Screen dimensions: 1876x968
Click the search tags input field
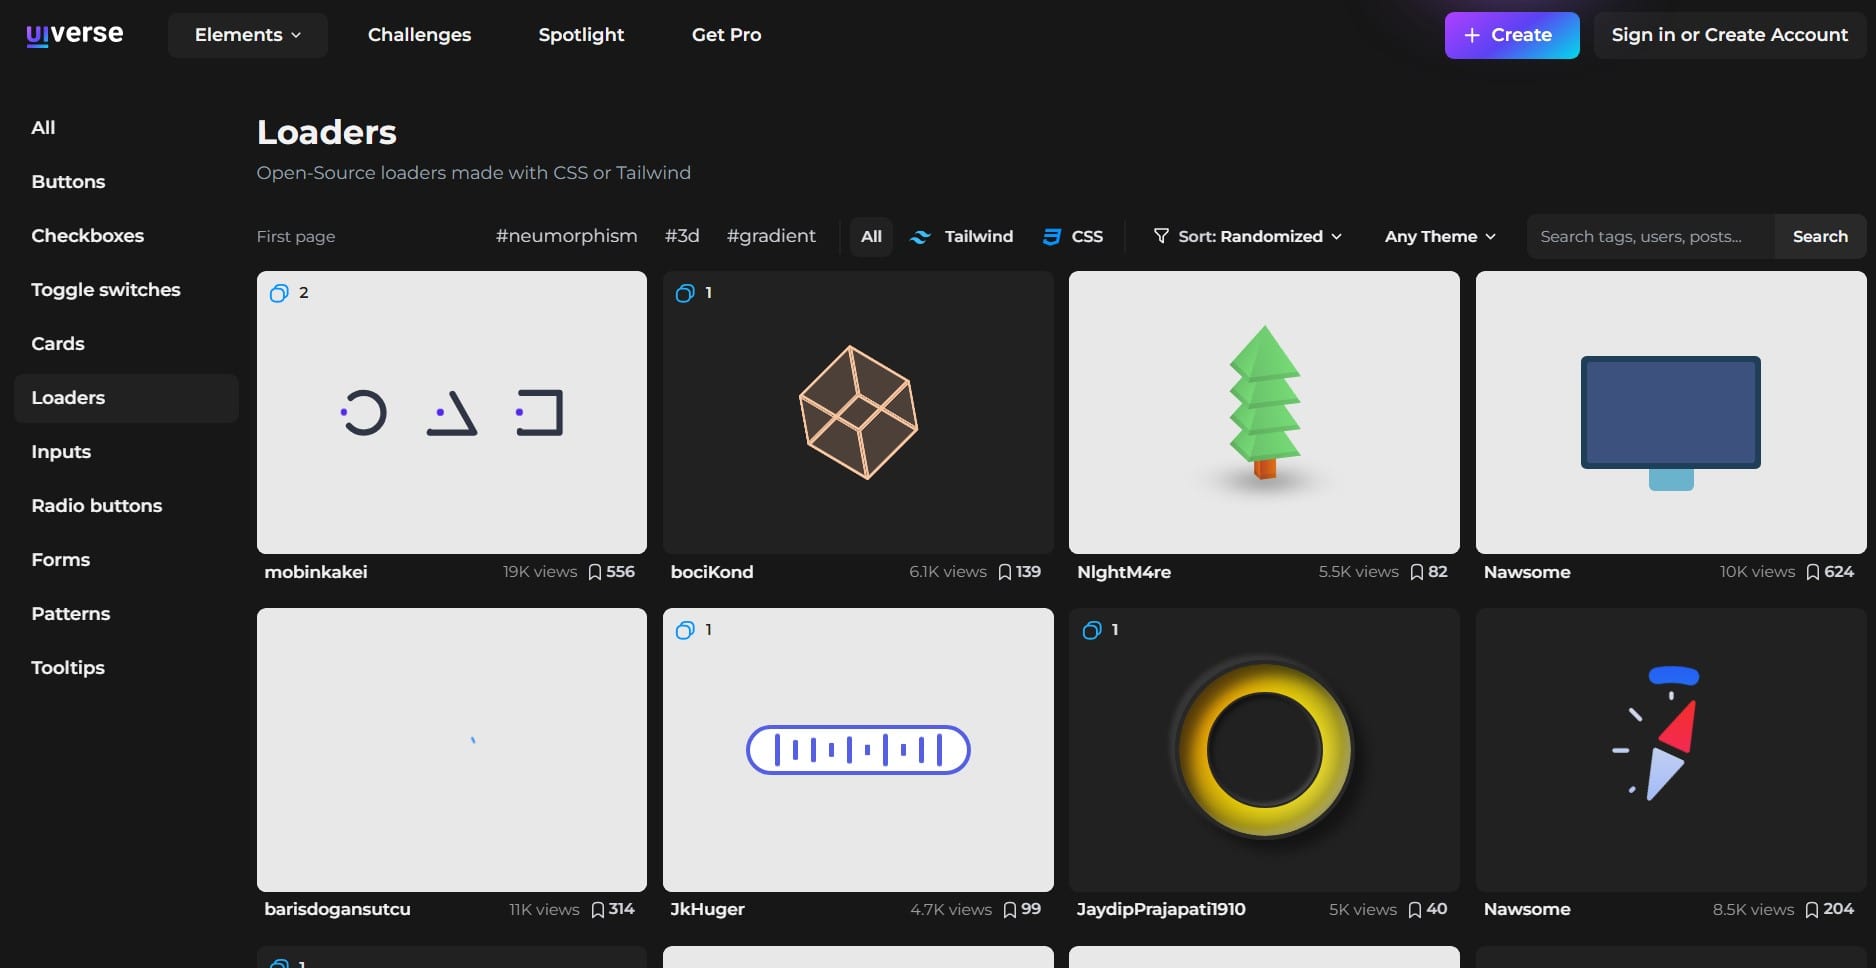click(x=1649, y=236)
